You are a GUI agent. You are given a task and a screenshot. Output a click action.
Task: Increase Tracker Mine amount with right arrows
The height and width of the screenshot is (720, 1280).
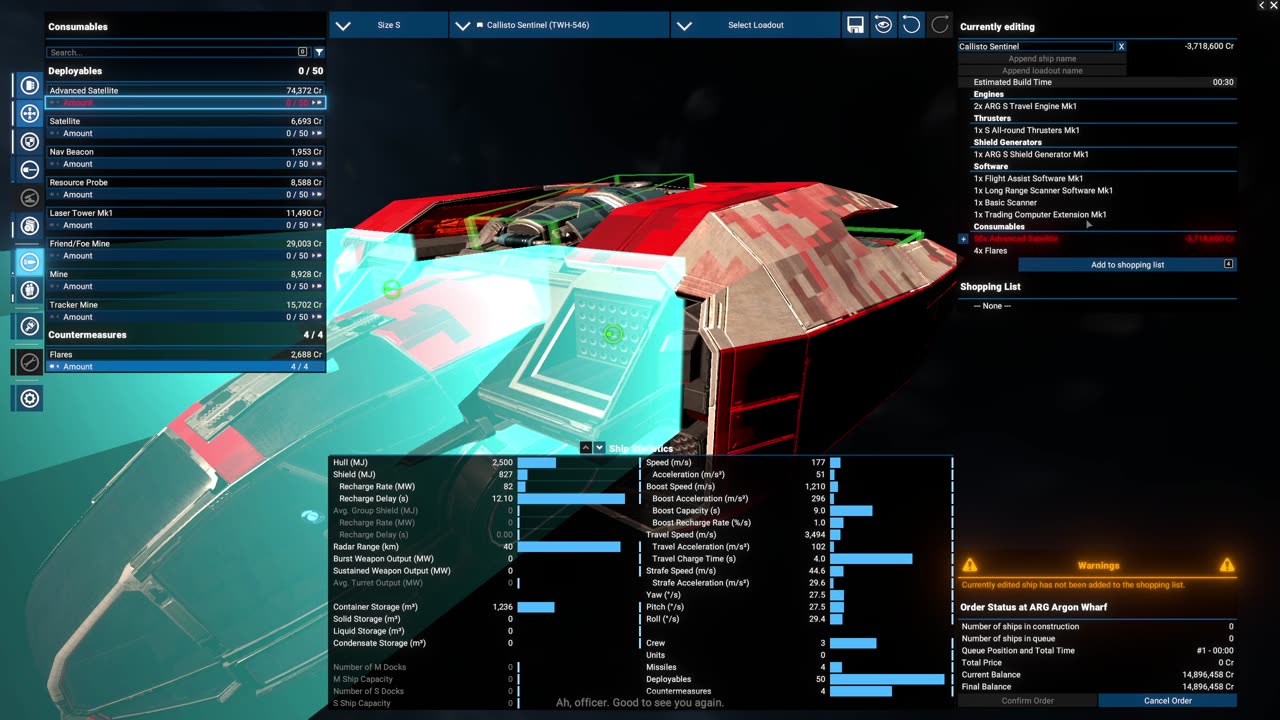click(x=318, y=317)
